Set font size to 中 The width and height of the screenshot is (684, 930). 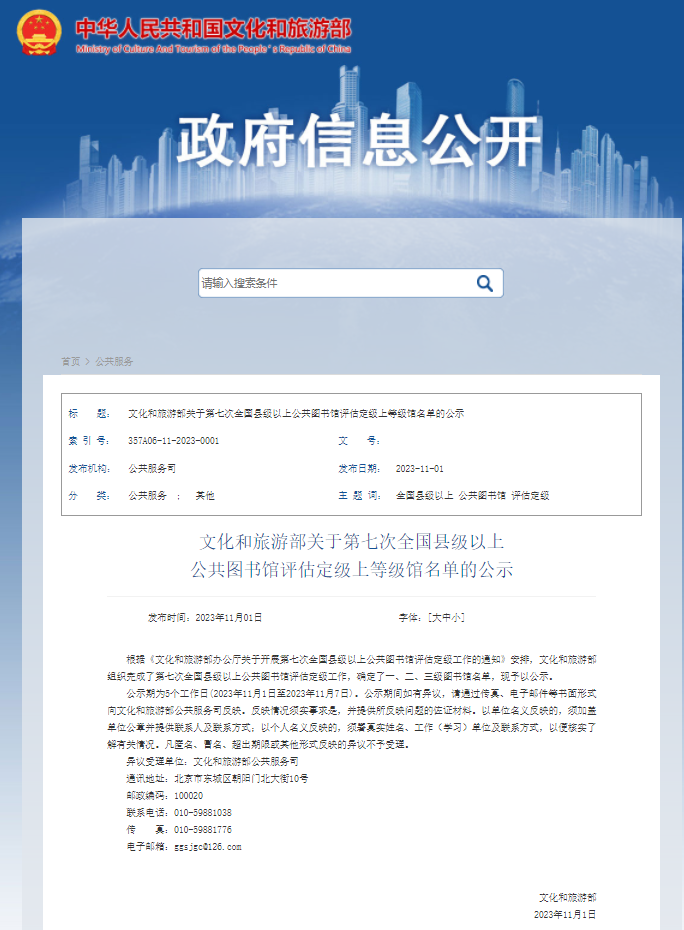tap(446, 617)
